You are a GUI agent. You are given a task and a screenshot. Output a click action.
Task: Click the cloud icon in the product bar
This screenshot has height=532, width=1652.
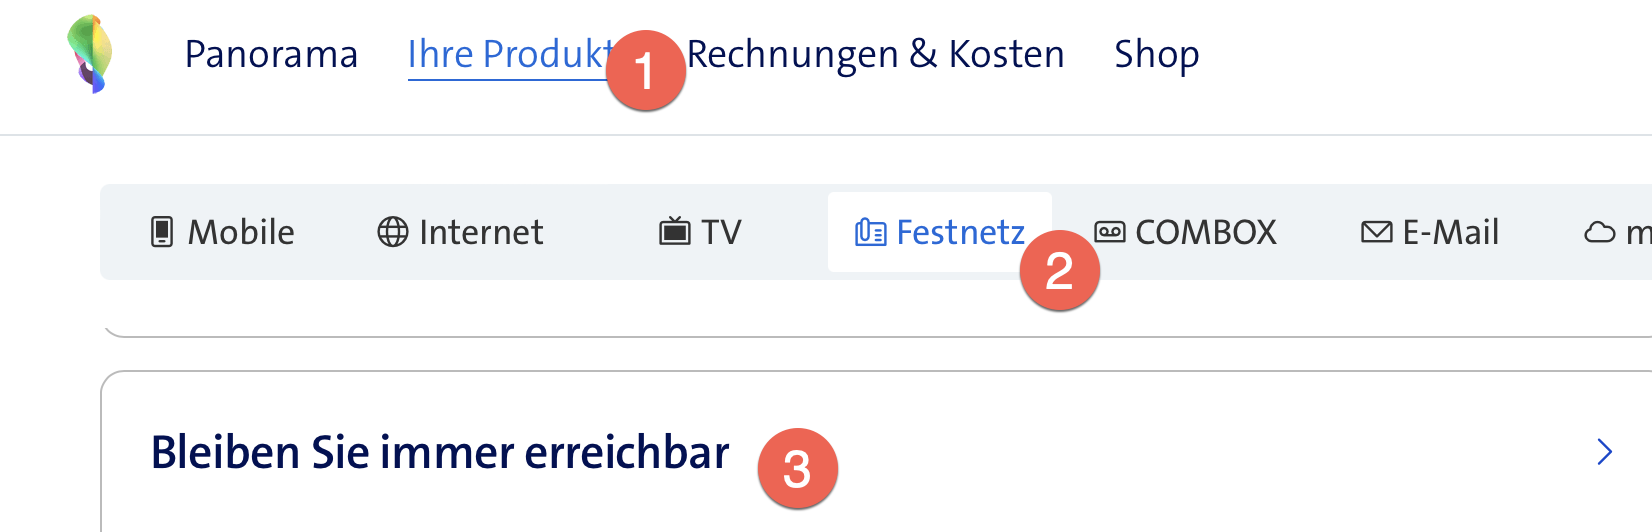click(x=1600, y=233)
